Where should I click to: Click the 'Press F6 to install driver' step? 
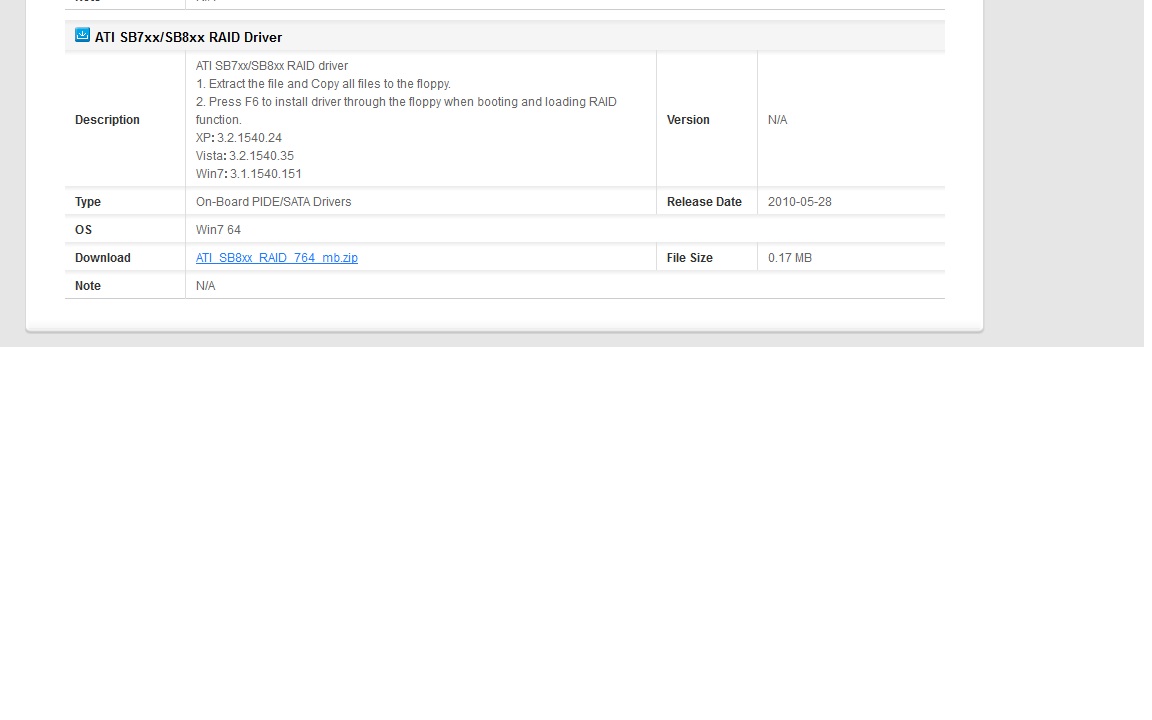click(406, 111)
